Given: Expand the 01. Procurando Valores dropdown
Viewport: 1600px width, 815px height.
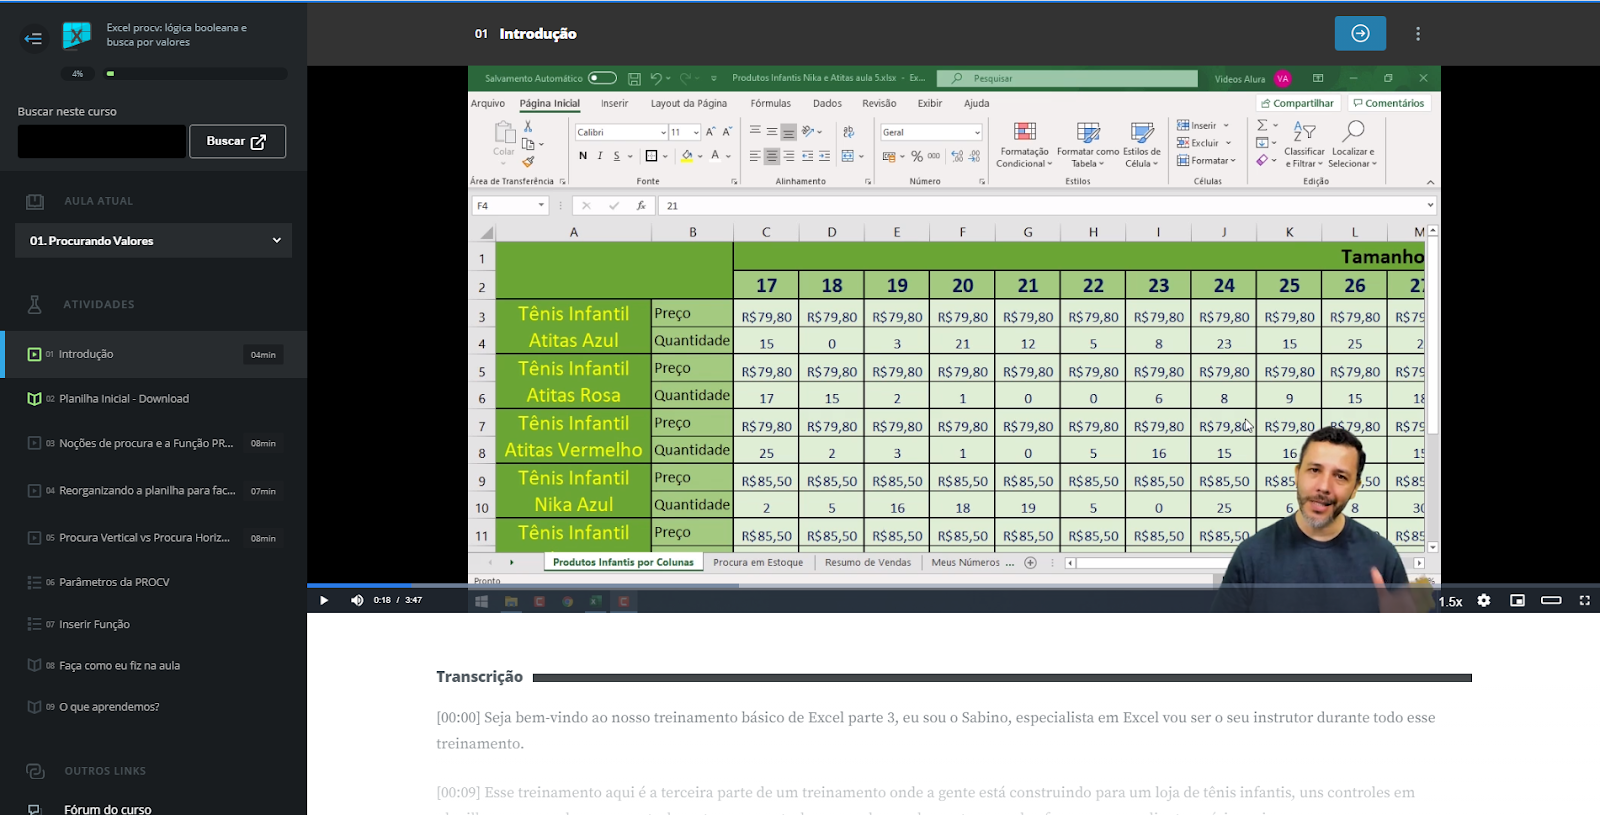Looking at the screenshot, I should 154,240.
